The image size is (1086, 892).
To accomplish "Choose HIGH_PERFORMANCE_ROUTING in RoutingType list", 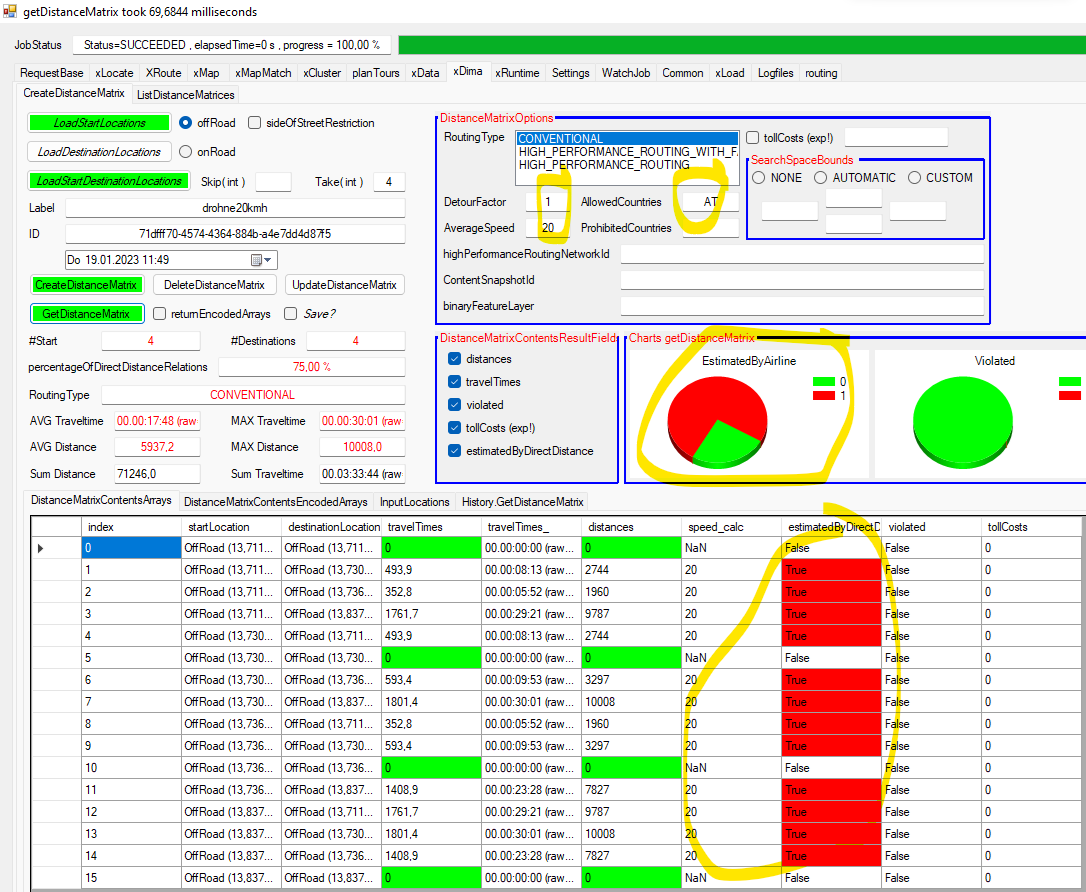I will click(604, 165).
